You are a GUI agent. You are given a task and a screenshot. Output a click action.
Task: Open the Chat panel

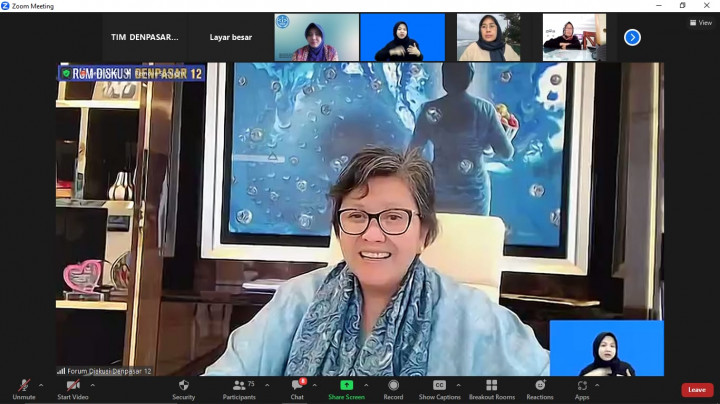coord(297,388)
